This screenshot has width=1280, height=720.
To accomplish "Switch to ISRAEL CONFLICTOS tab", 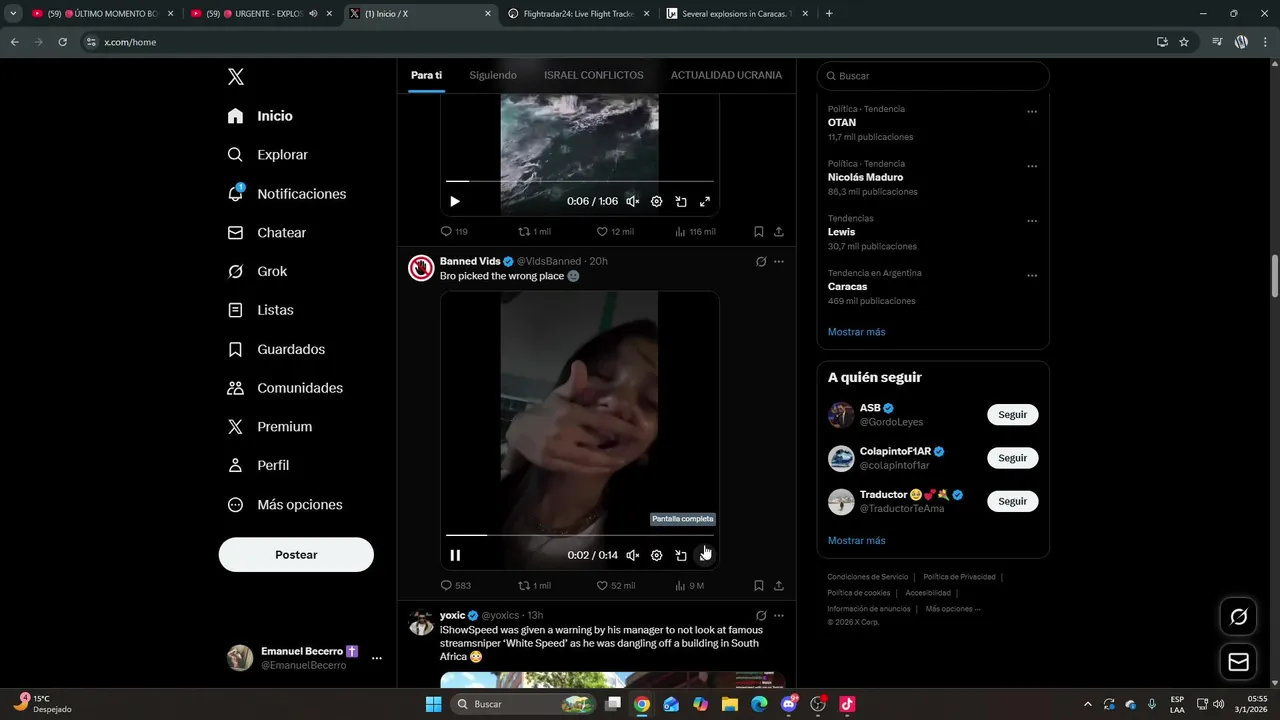I will [594, 75].
